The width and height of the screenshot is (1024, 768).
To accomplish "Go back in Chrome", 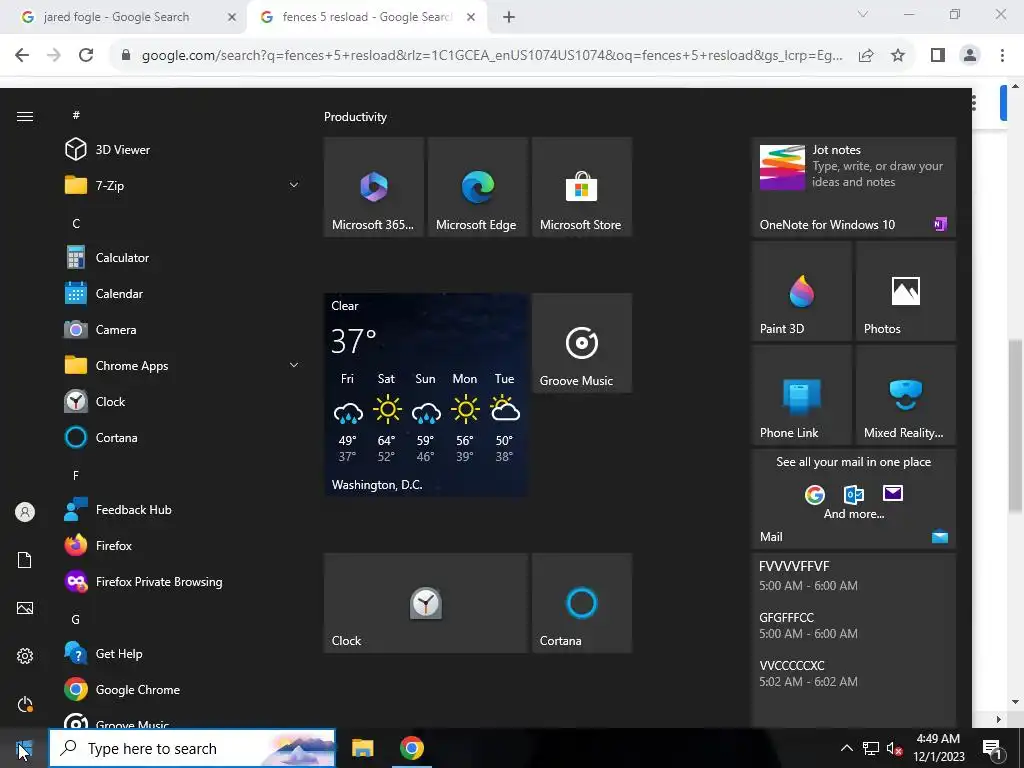I will tap(22, 56).
